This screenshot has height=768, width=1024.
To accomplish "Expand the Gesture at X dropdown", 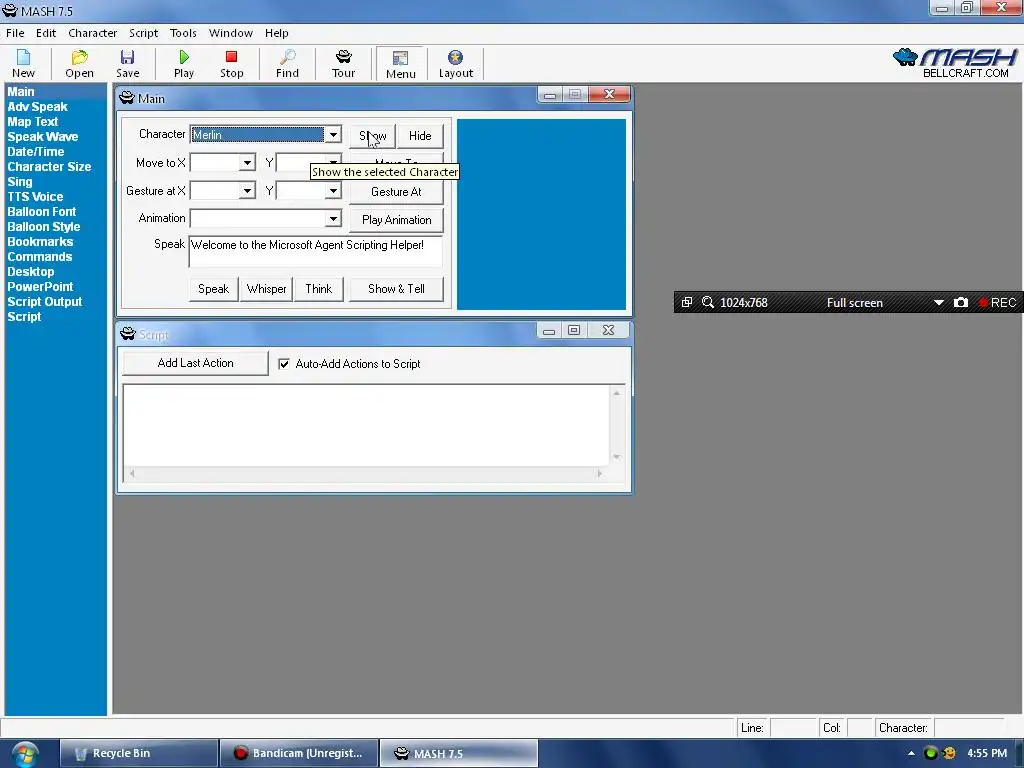I will pos(247,191).
